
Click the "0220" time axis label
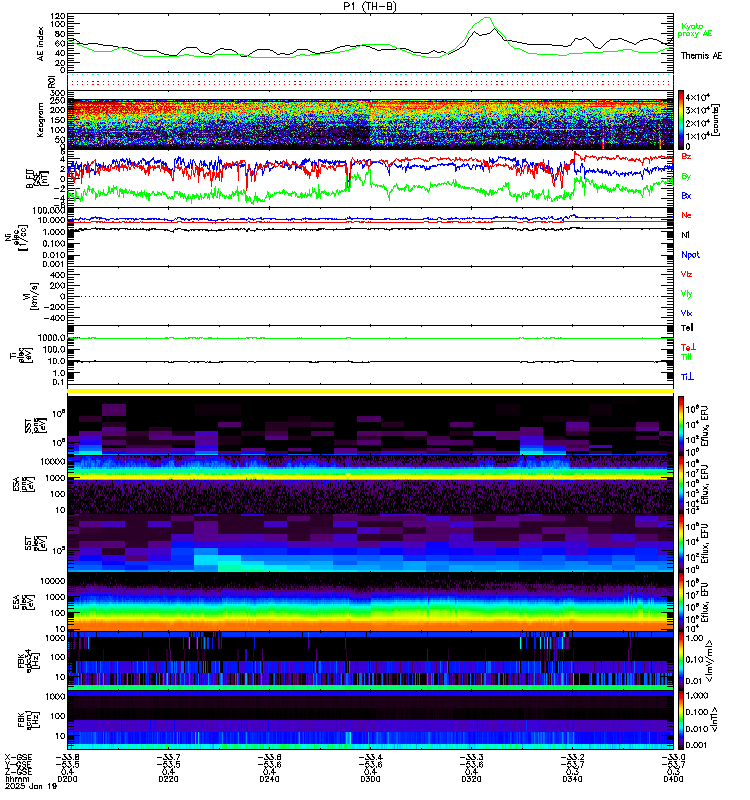[x=168, y=779]
